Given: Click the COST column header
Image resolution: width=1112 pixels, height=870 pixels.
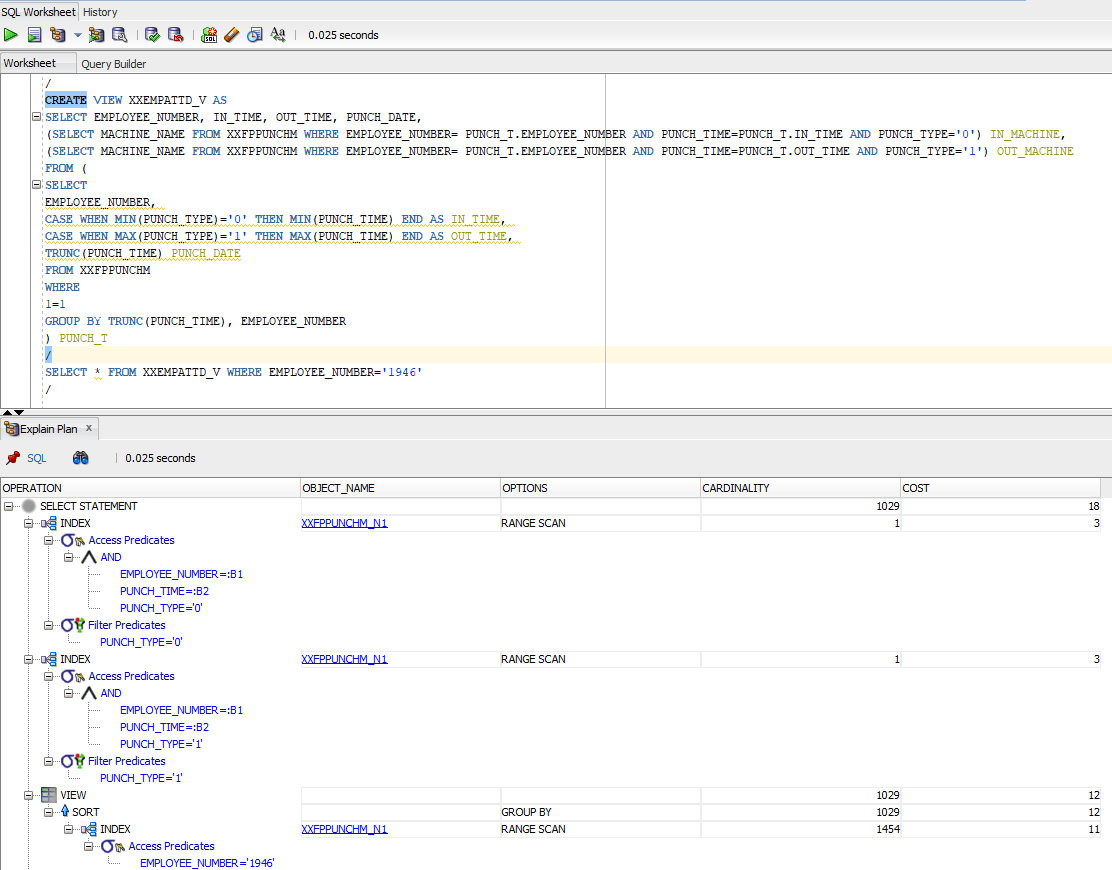Looking at the screenshot, I should click(1001, 488).
